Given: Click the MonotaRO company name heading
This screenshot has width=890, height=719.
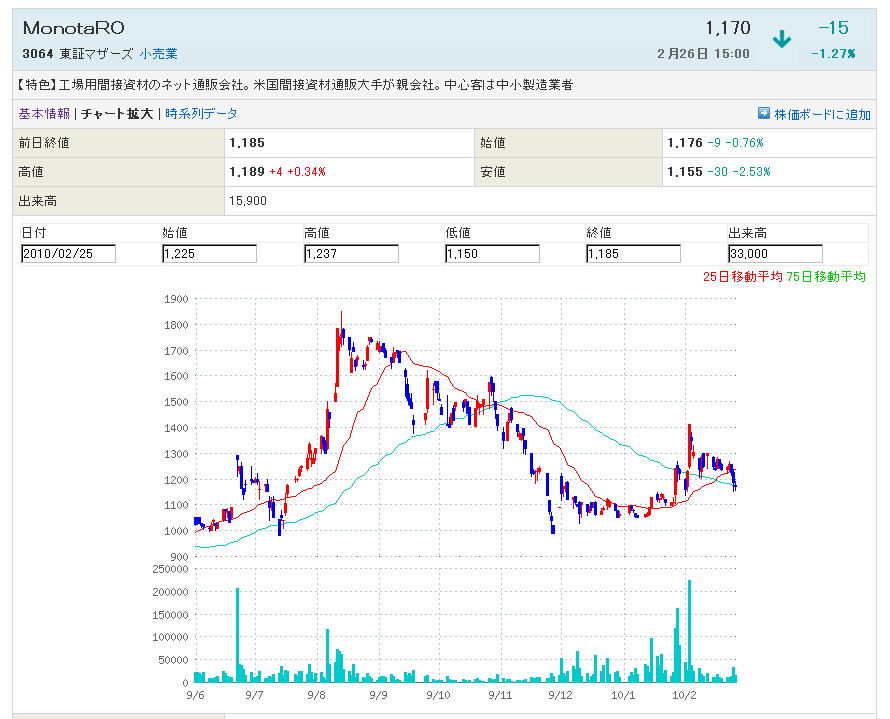Looking at the screenshot, I should pyautogui.click(x=73, y=28).
